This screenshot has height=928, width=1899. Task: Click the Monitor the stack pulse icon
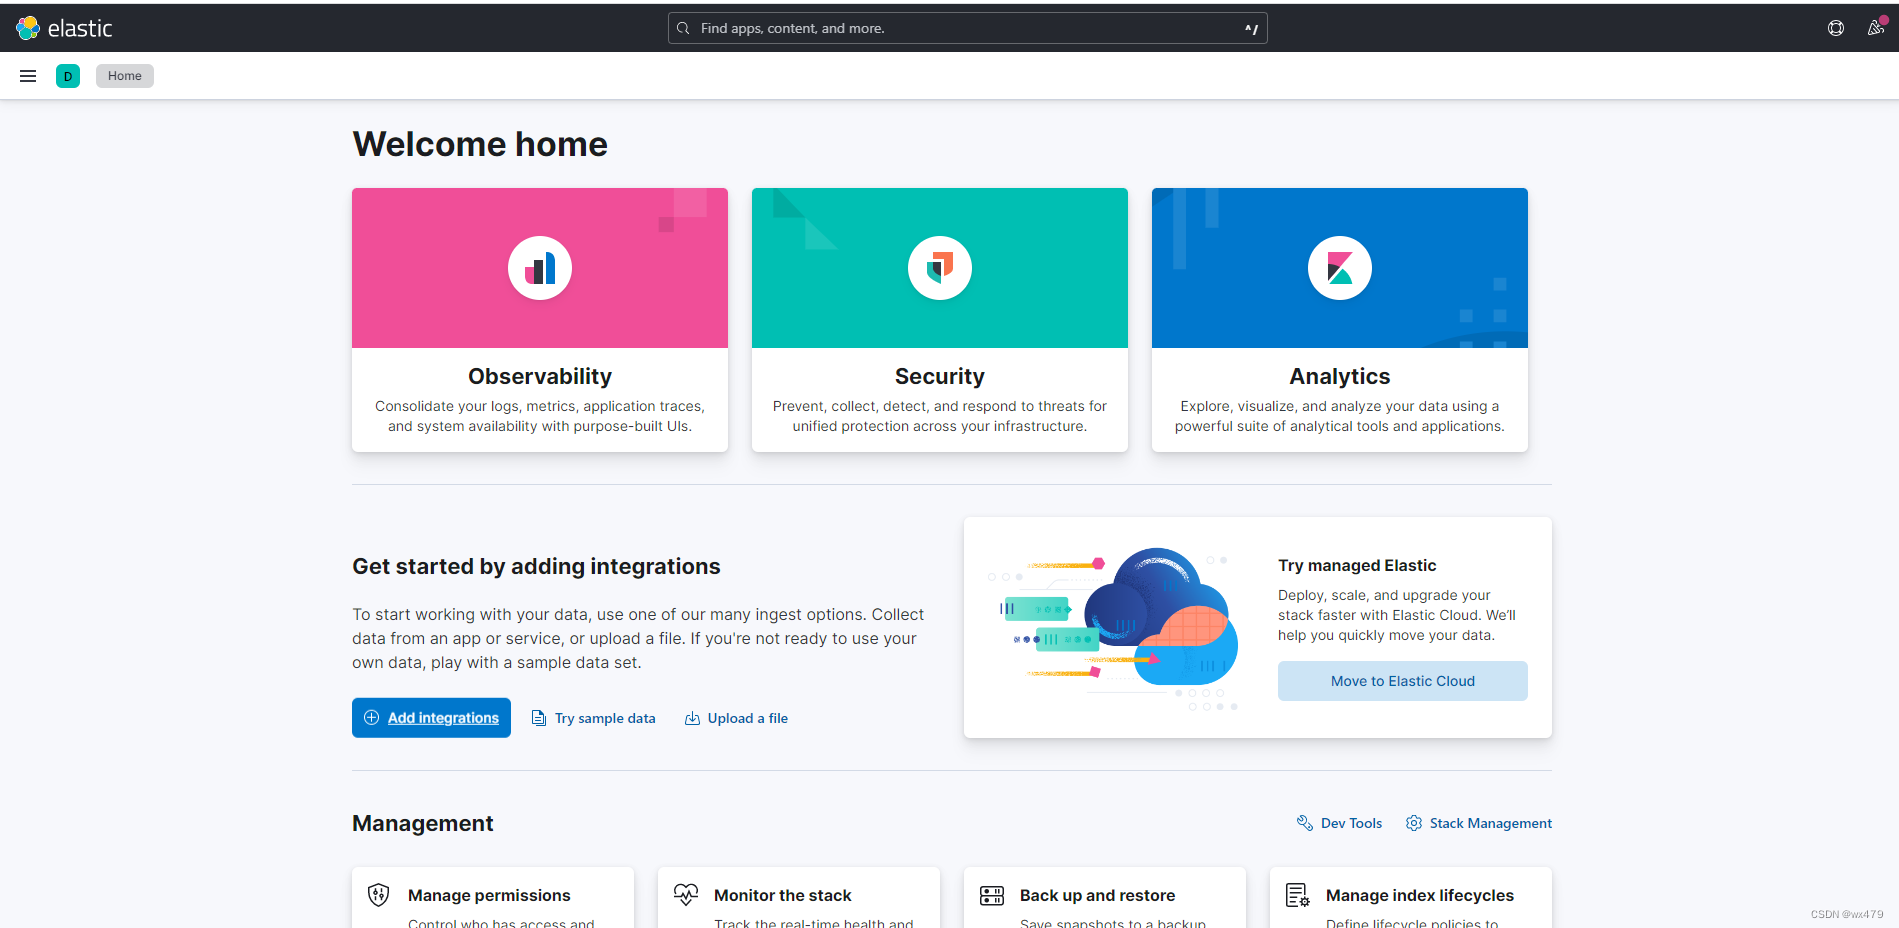(686, 895)
